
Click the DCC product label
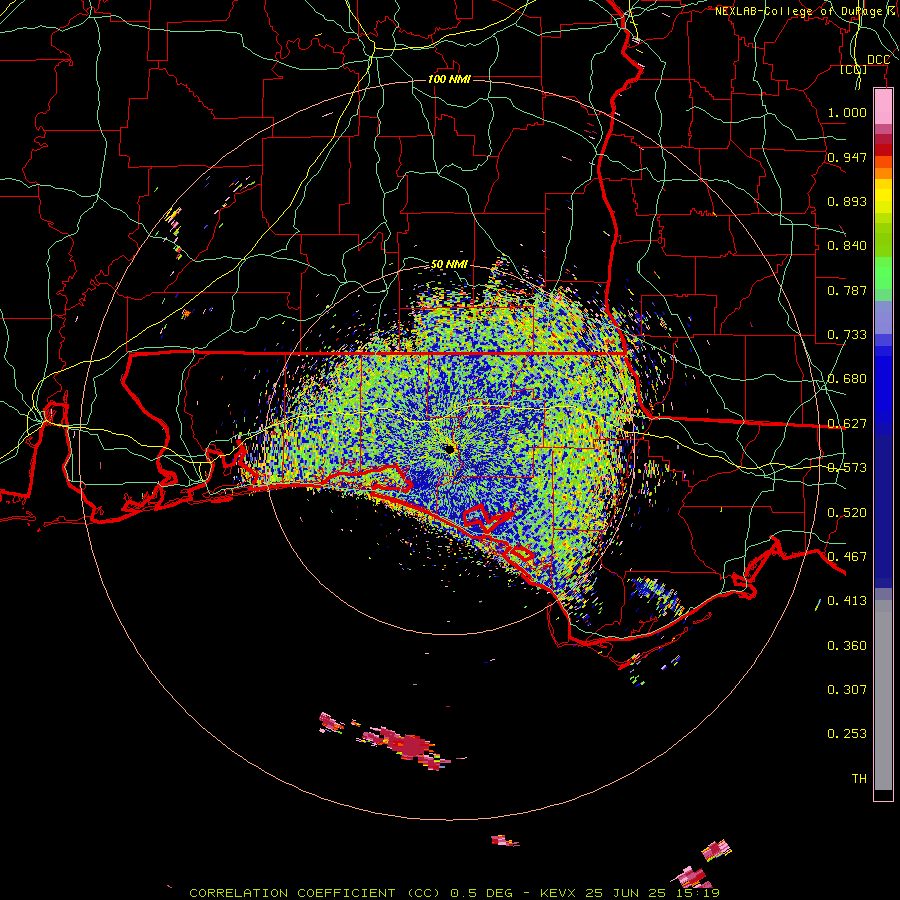point(878,60)
